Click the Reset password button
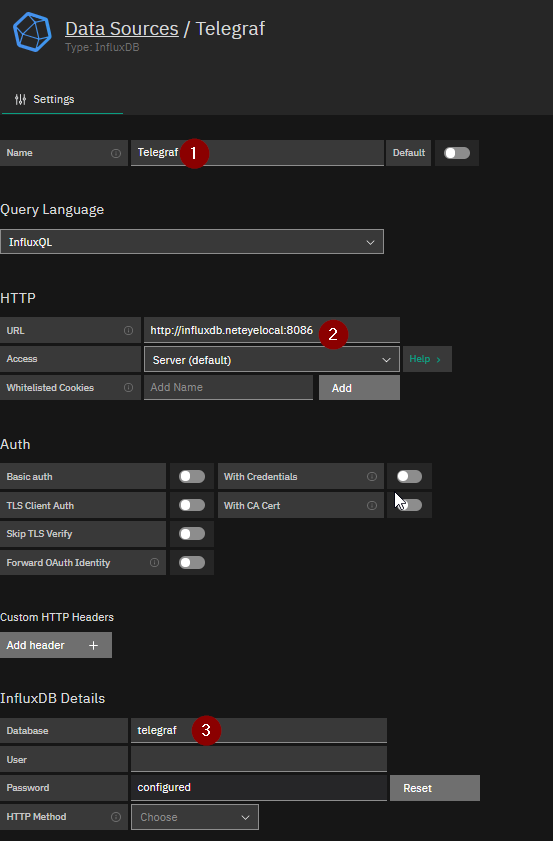The image size is (553, 841). [435, 788]
